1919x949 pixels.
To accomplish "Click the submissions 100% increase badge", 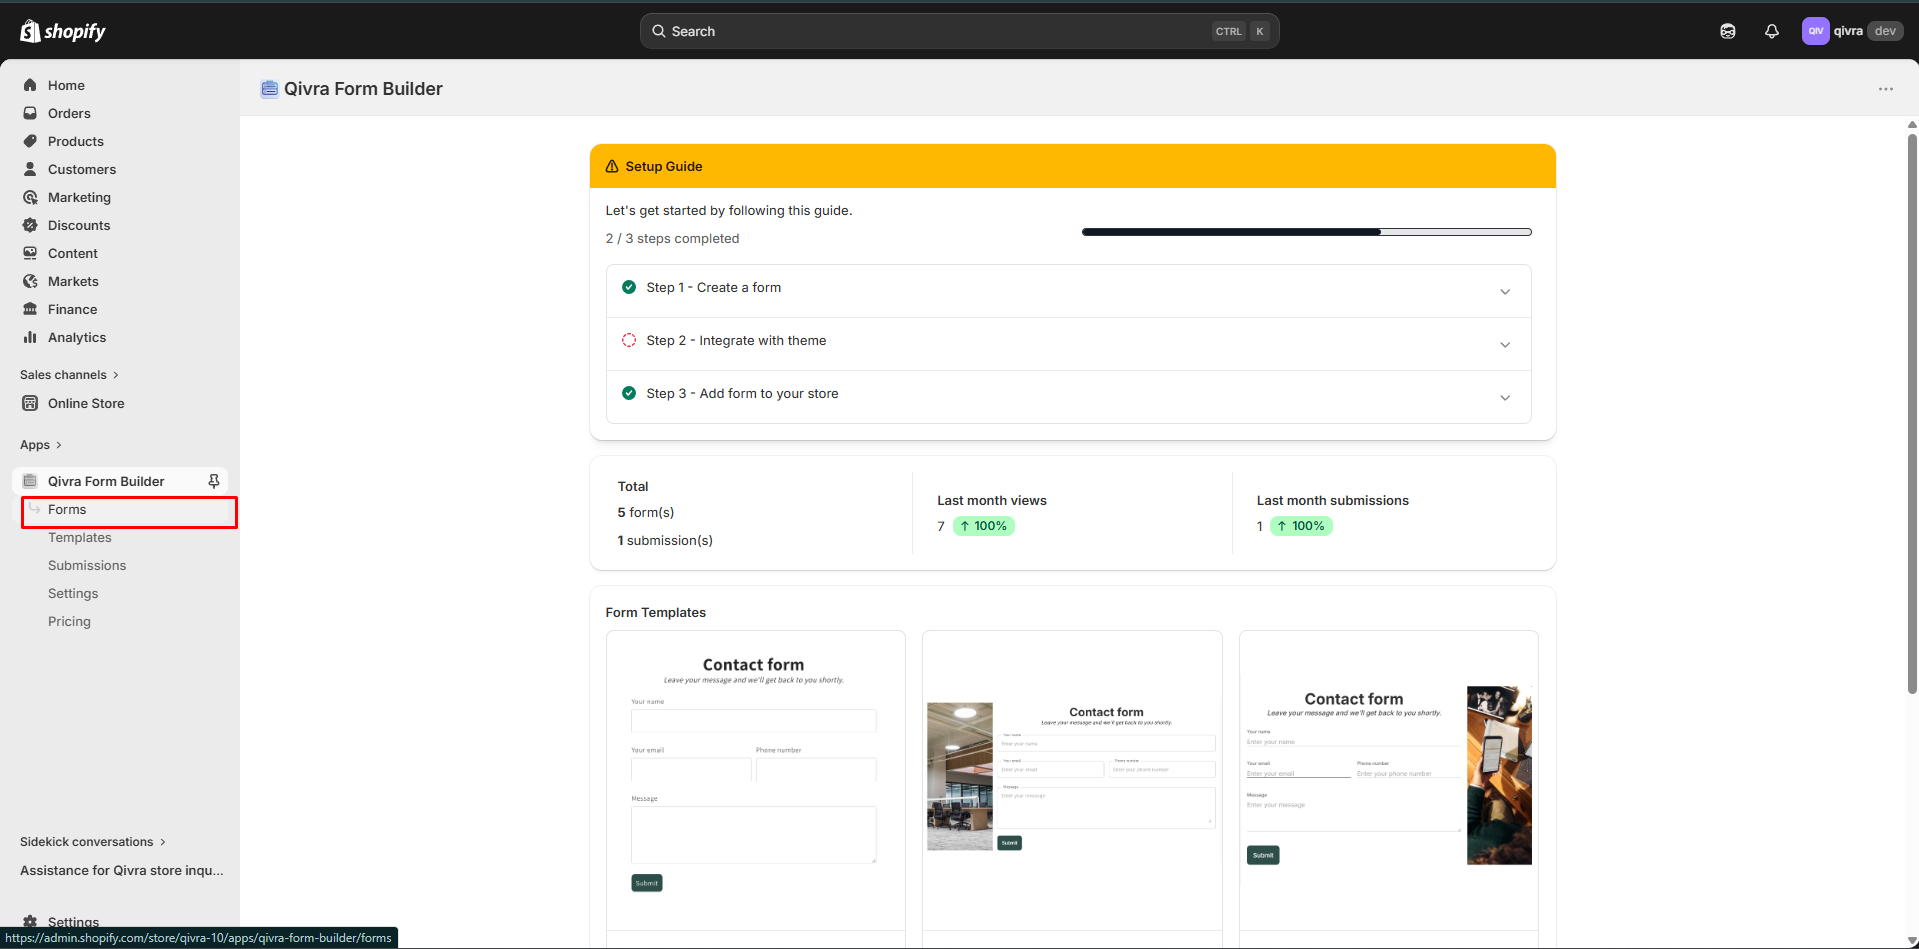I will tap(1301, 526).
